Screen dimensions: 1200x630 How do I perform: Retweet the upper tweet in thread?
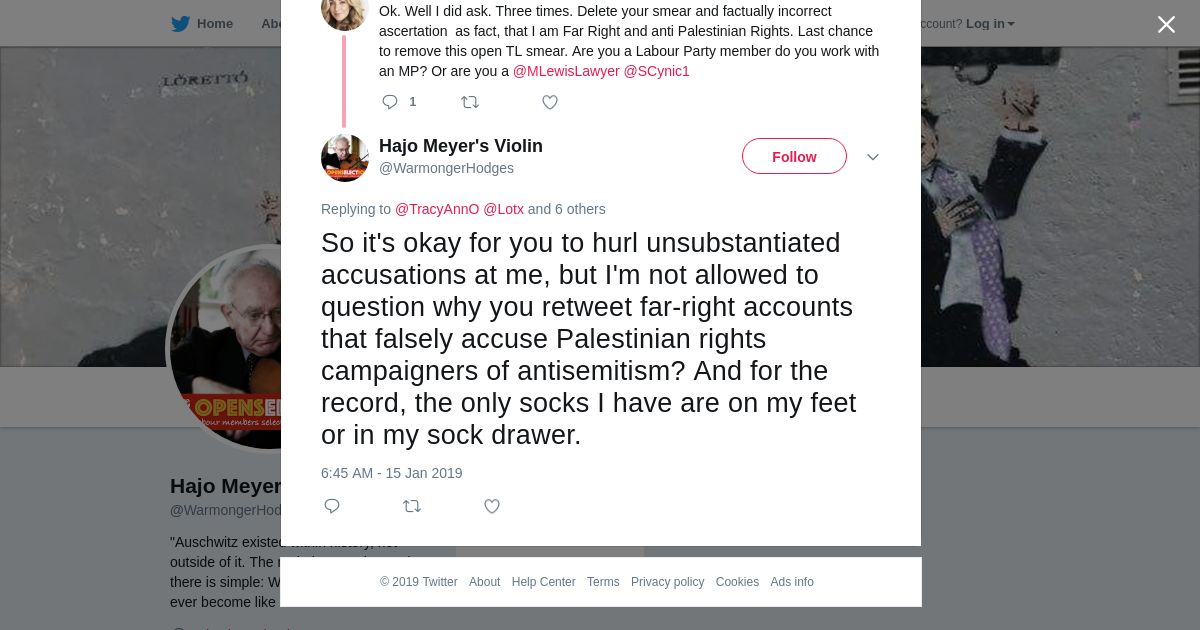tap(470, 102)
